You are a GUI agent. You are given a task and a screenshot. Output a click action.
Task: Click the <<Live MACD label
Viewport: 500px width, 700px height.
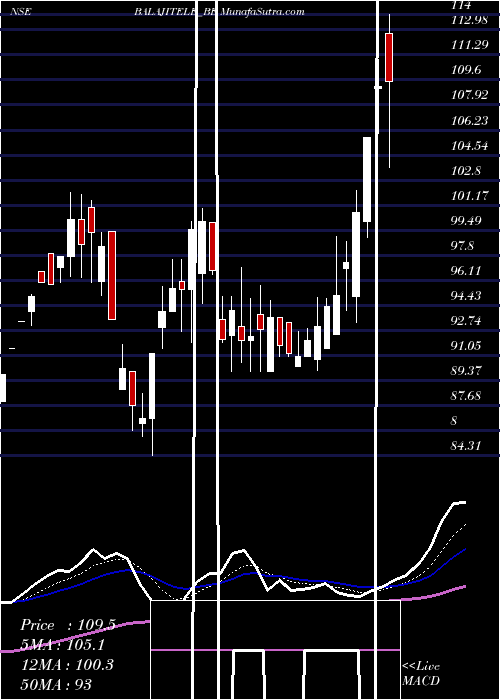[421, 674]
